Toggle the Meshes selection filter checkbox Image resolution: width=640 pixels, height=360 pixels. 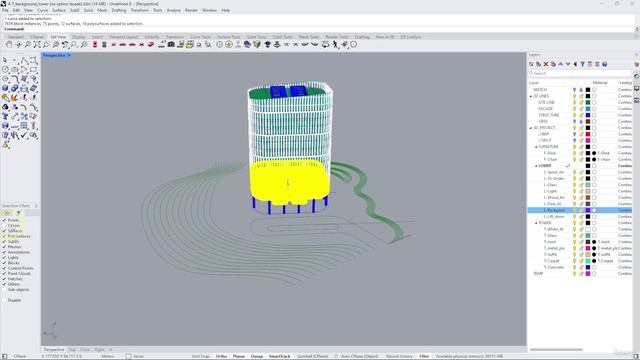[x=4, y=247]
